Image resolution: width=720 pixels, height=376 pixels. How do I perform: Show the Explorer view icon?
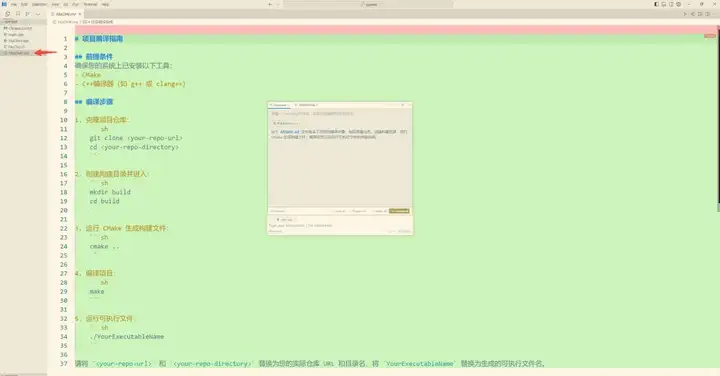pos(7,14)
